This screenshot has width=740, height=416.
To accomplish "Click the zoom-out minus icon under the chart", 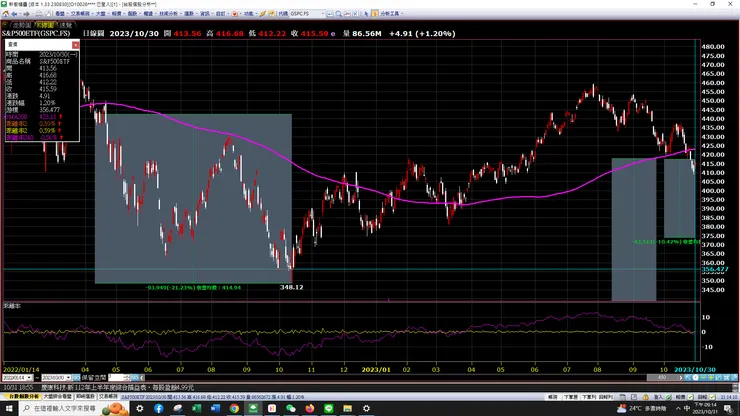I will click(703, 378).
